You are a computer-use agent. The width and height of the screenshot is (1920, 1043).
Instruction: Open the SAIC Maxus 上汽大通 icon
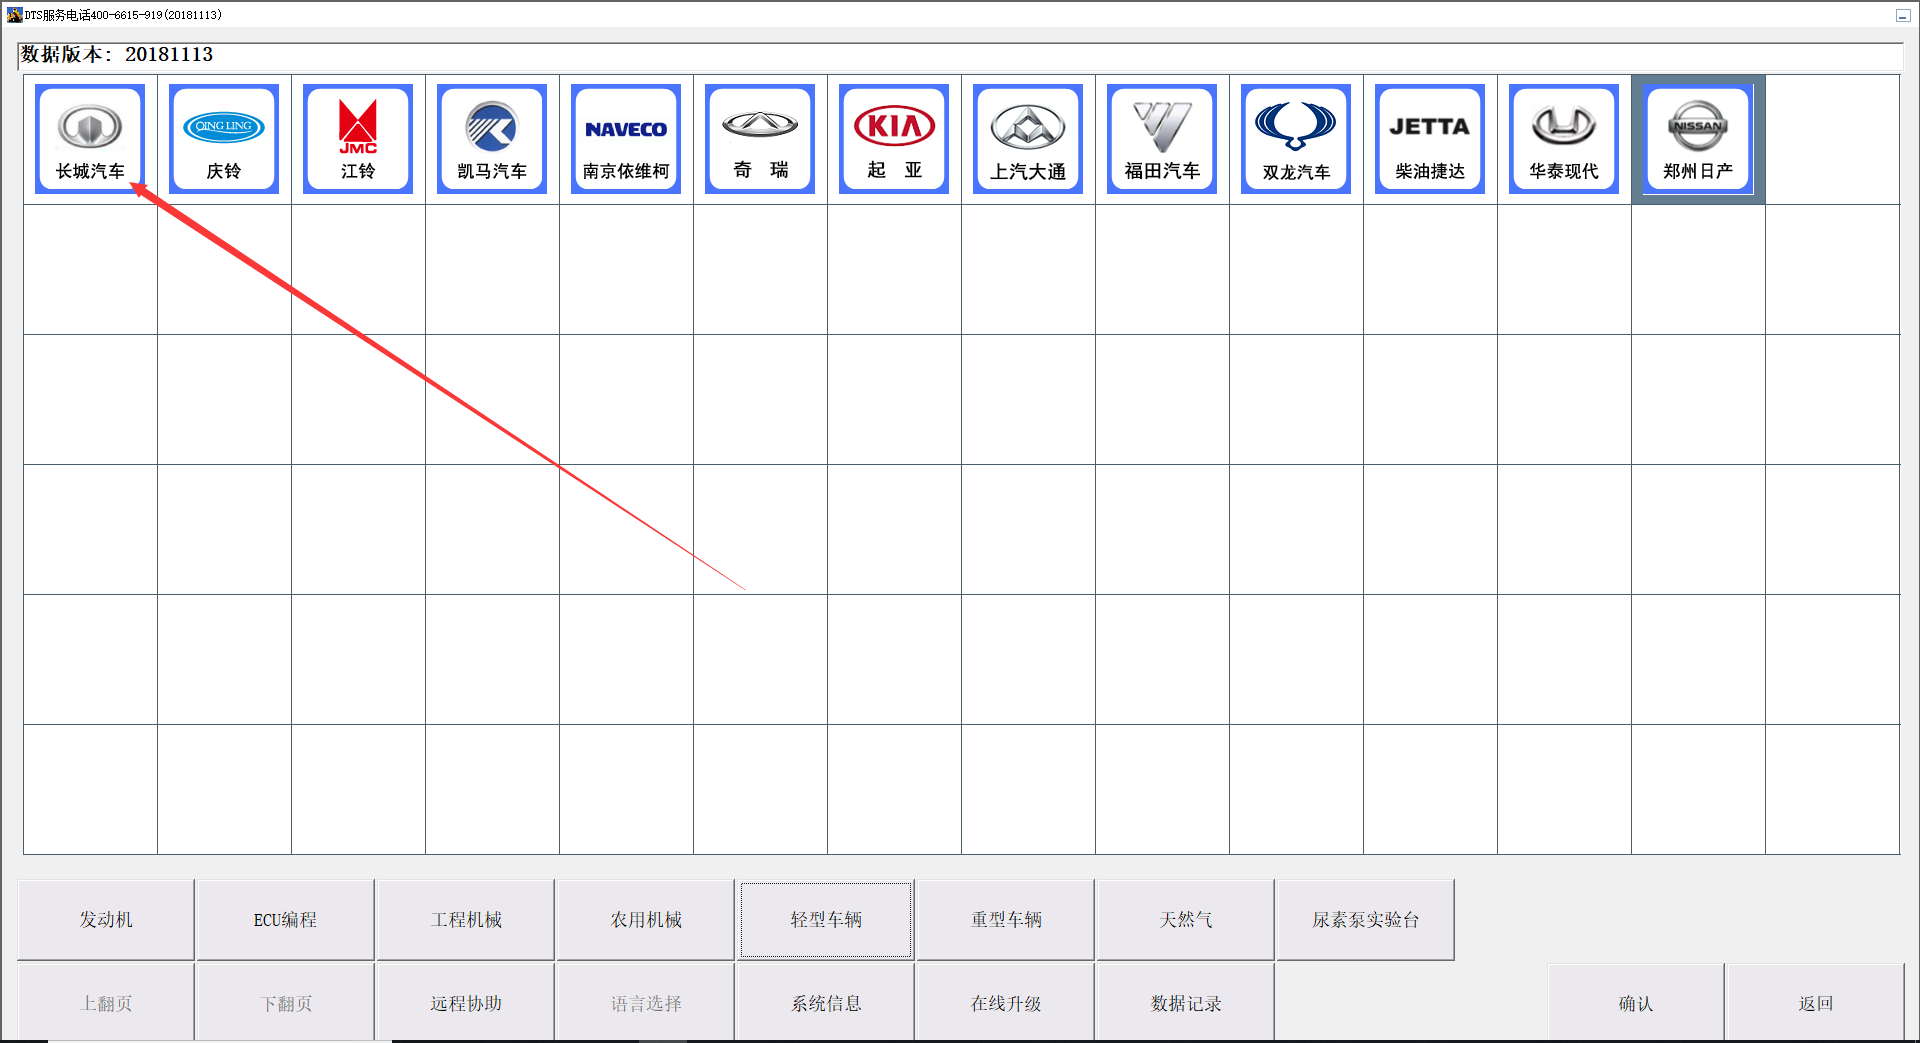coord(1028,139)
